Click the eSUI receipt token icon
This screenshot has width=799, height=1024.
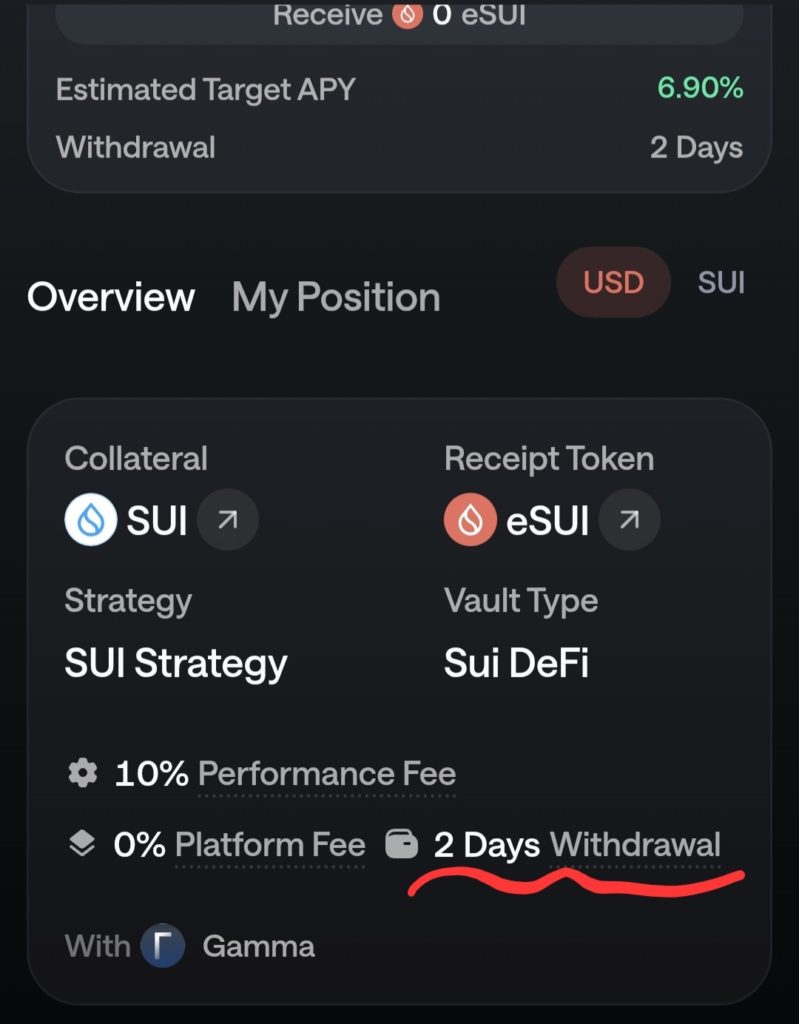click(471, 521)
